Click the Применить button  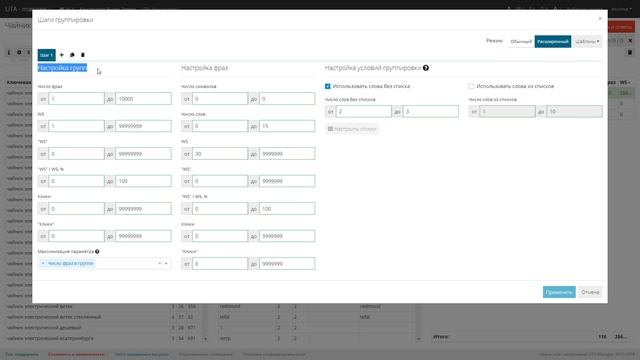[x=559, y=292]
